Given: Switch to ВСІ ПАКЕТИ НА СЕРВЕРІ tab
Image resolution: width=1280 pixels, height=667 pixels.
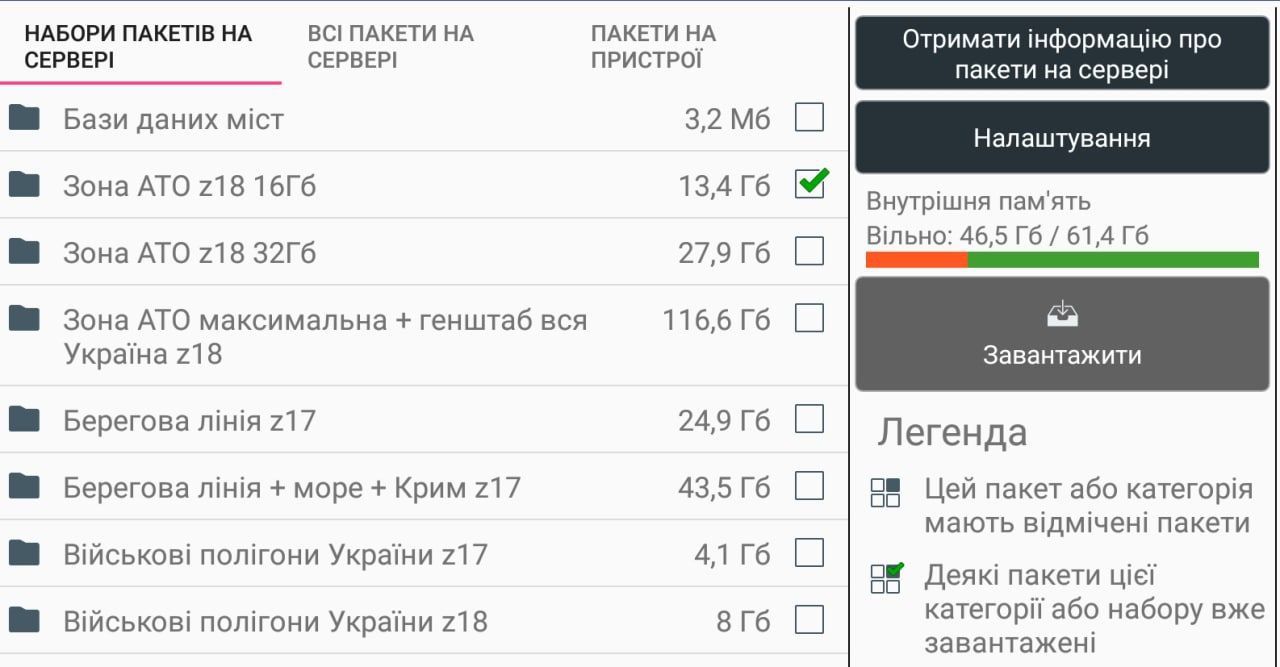Looking at the screenshot, I should click(390, 47).
